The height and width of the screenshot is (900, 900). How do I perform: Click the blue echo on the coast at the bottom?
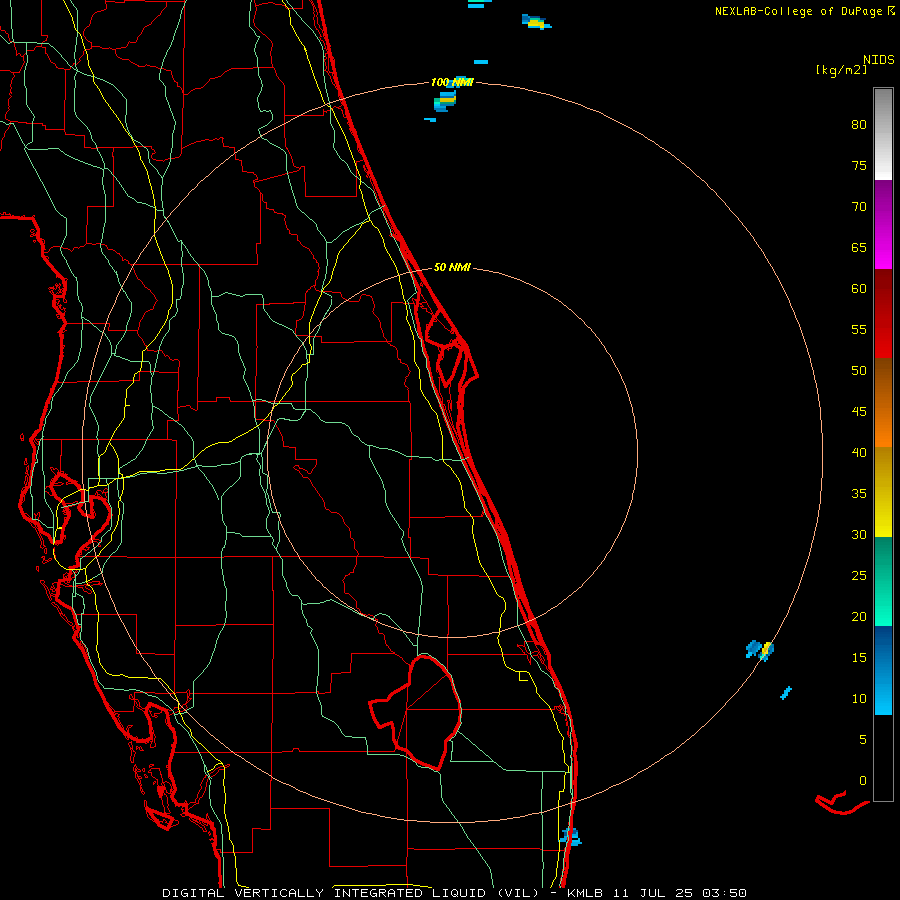point(570,836)
